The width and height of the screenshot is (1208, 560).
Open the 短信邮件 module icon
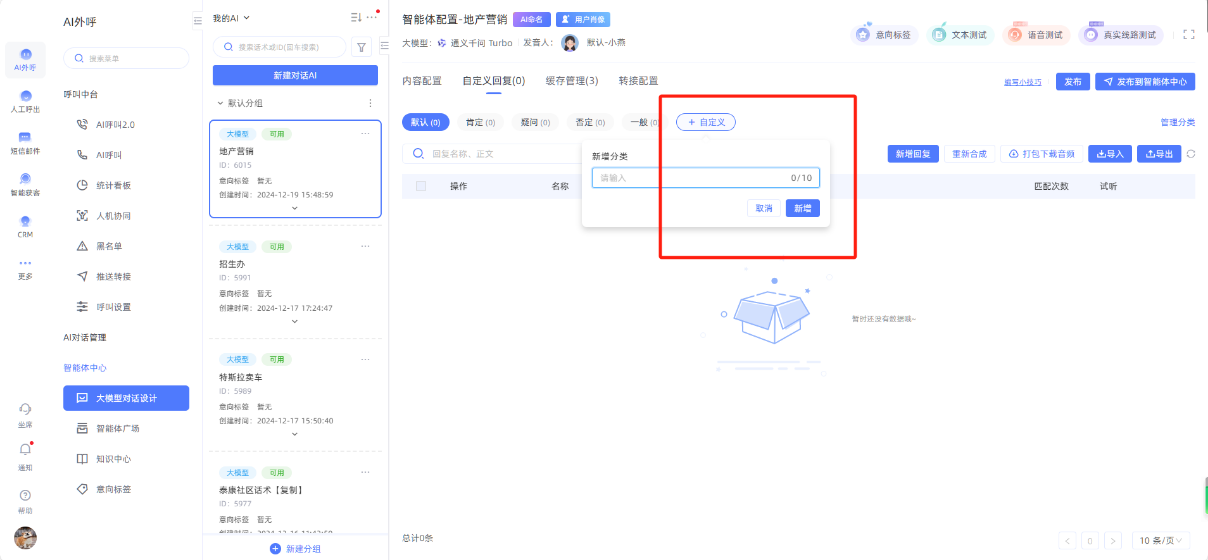[x=25, y=137]
